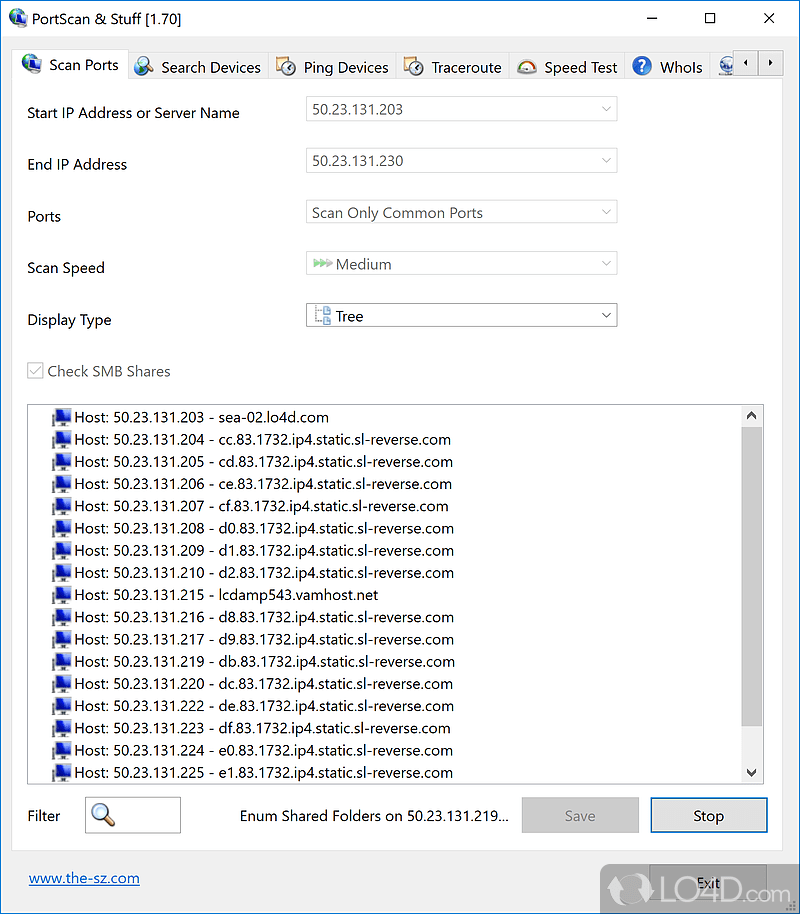The height and width of the screenshot is (914, 800).
Task: Click the magnifying glass icon on Search Devices
Action: (141, 66)
